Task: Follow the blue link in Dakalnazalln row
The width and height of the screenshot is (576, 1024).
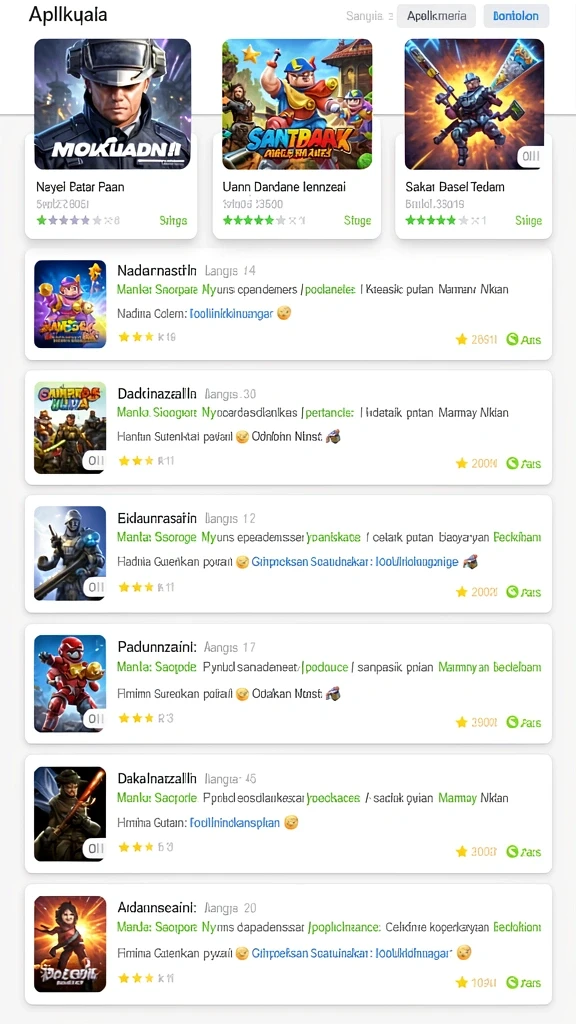Action: coord(234,823)
